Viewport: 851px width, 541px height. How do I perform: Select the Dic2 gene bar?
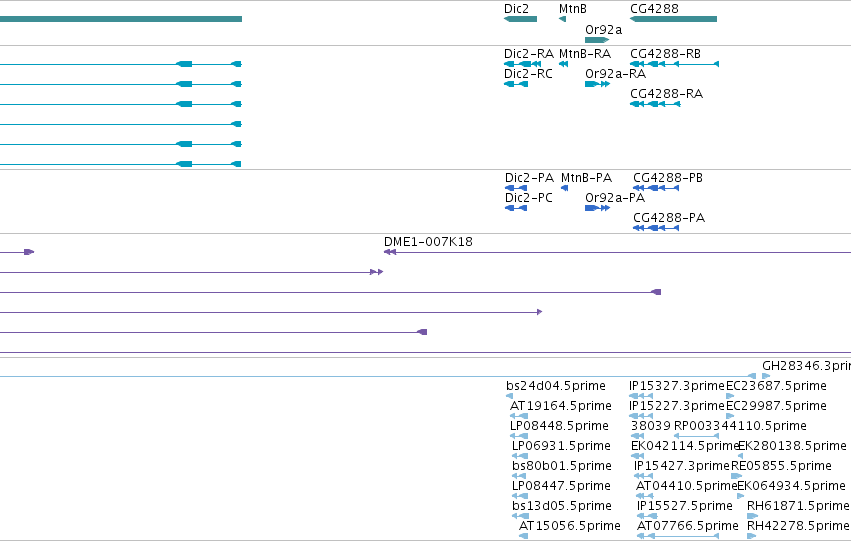(x=520, y=19)
